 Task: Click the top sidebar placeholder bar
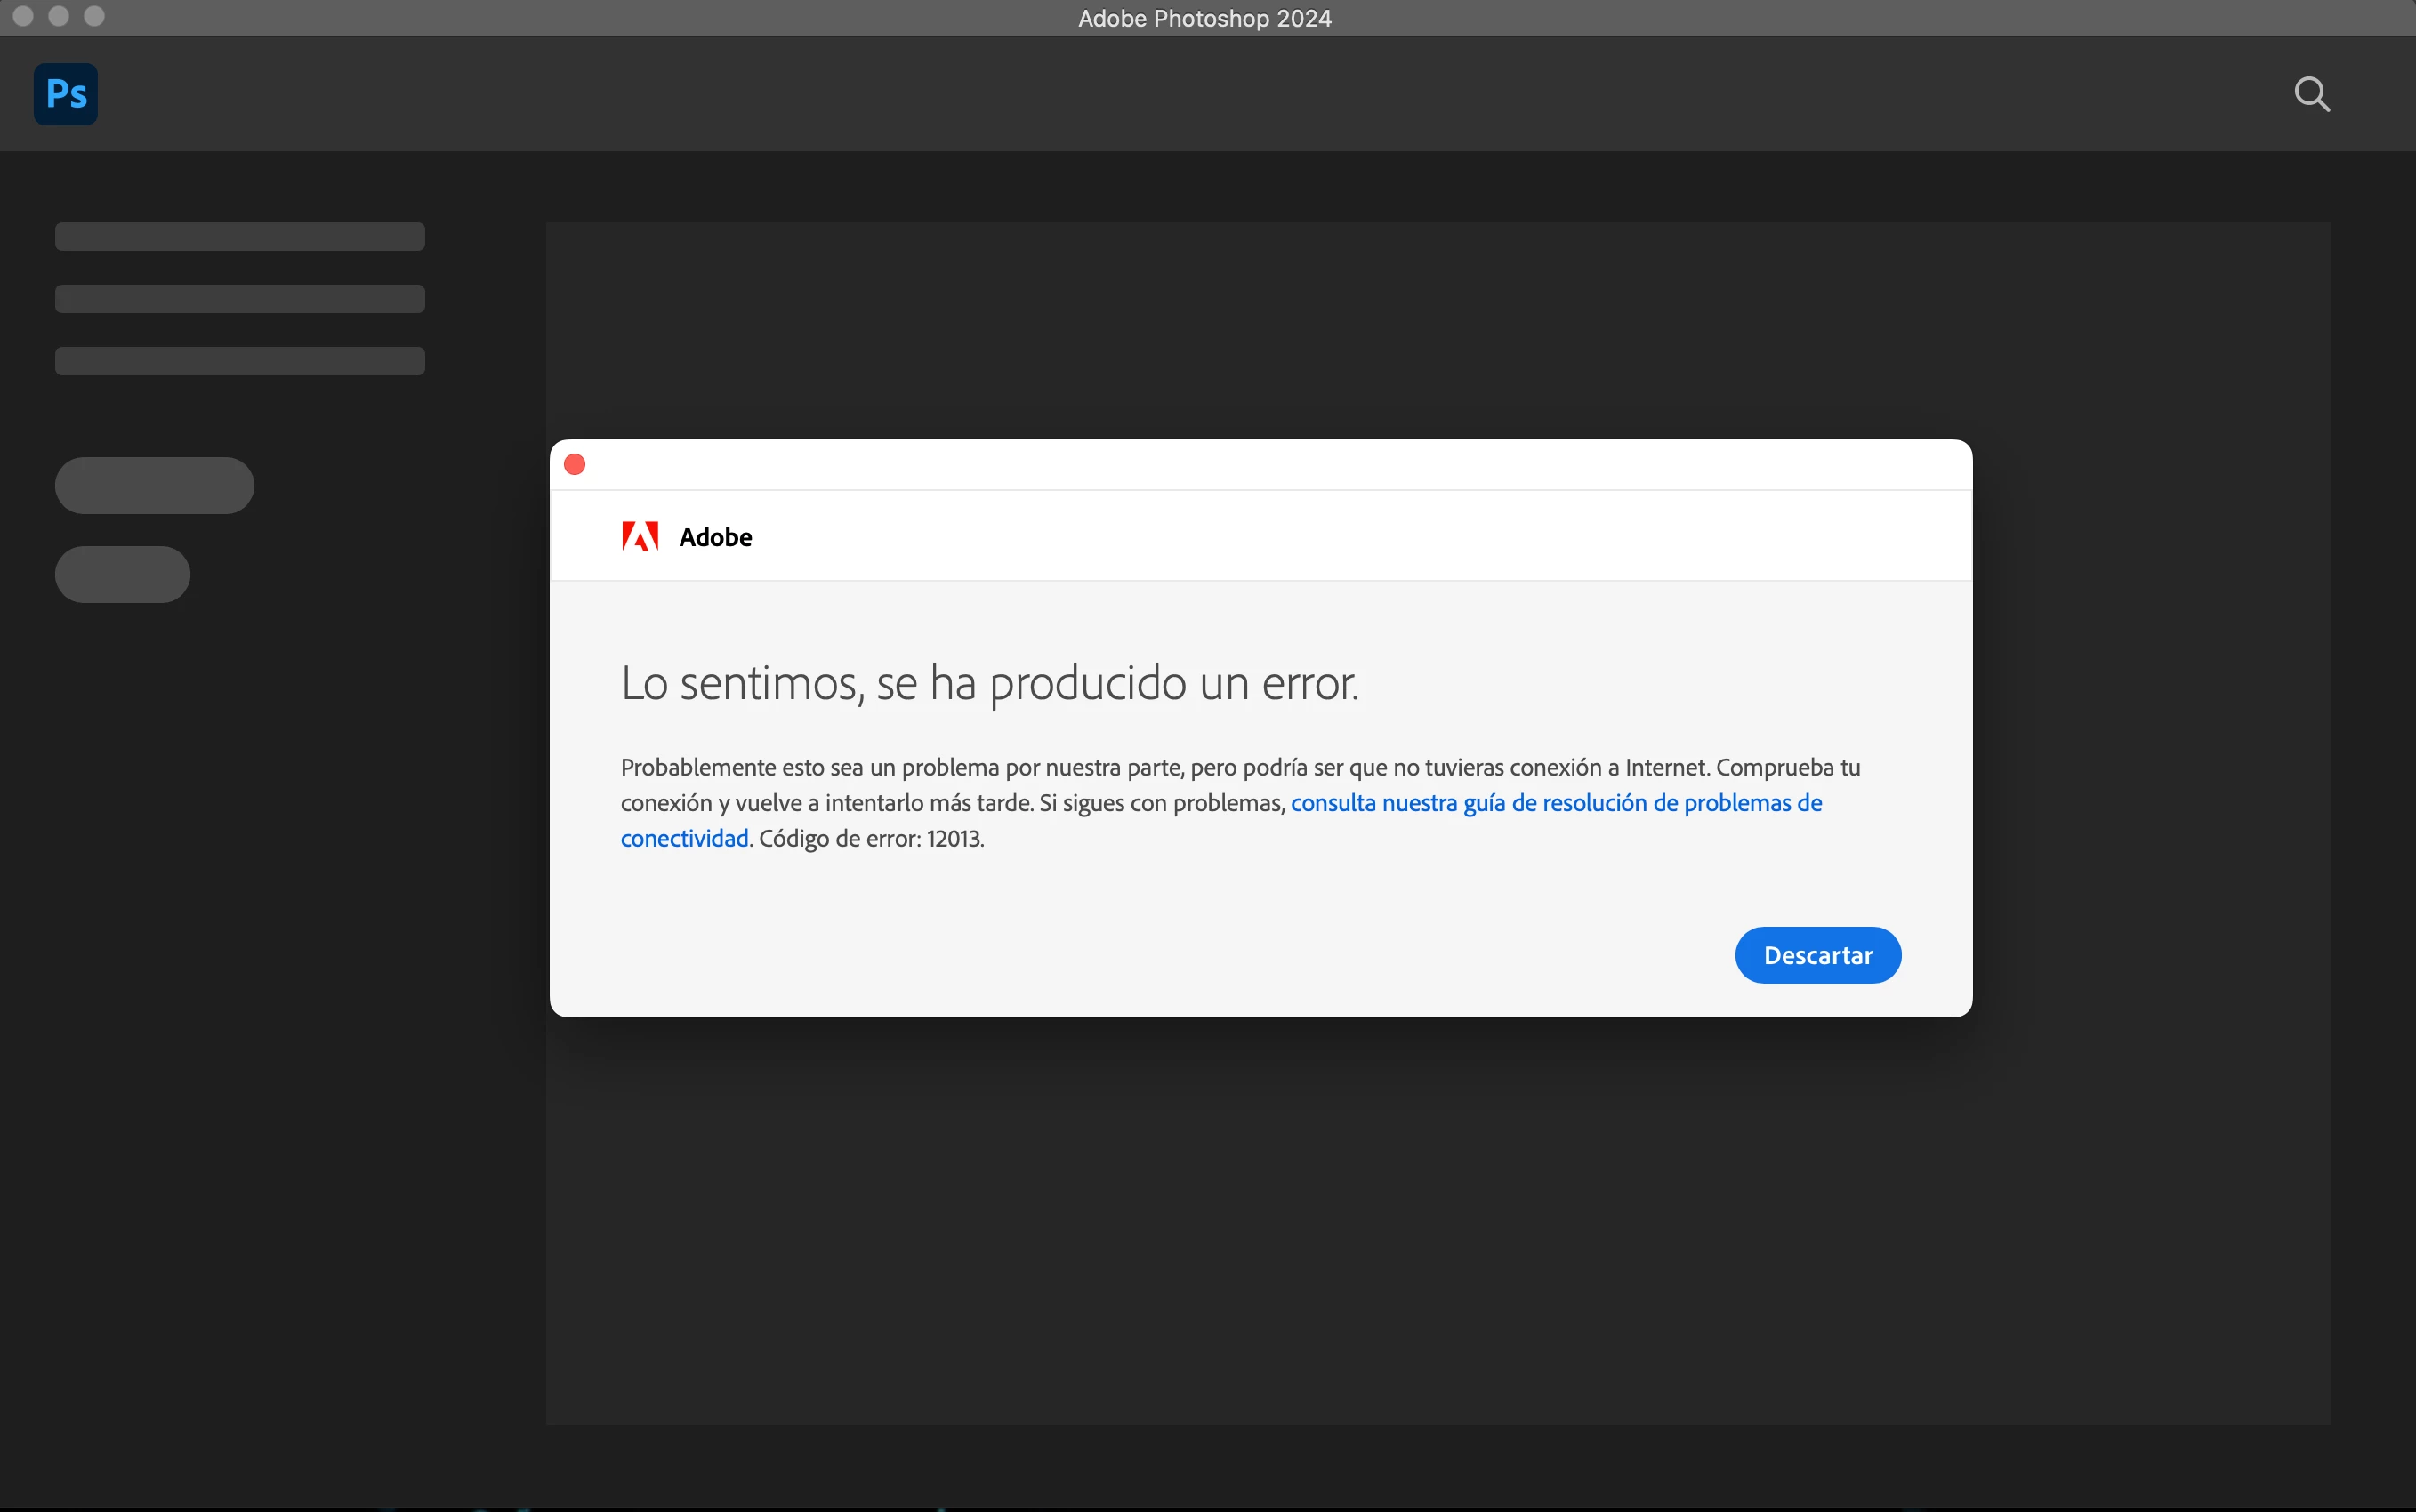[240, 237]
